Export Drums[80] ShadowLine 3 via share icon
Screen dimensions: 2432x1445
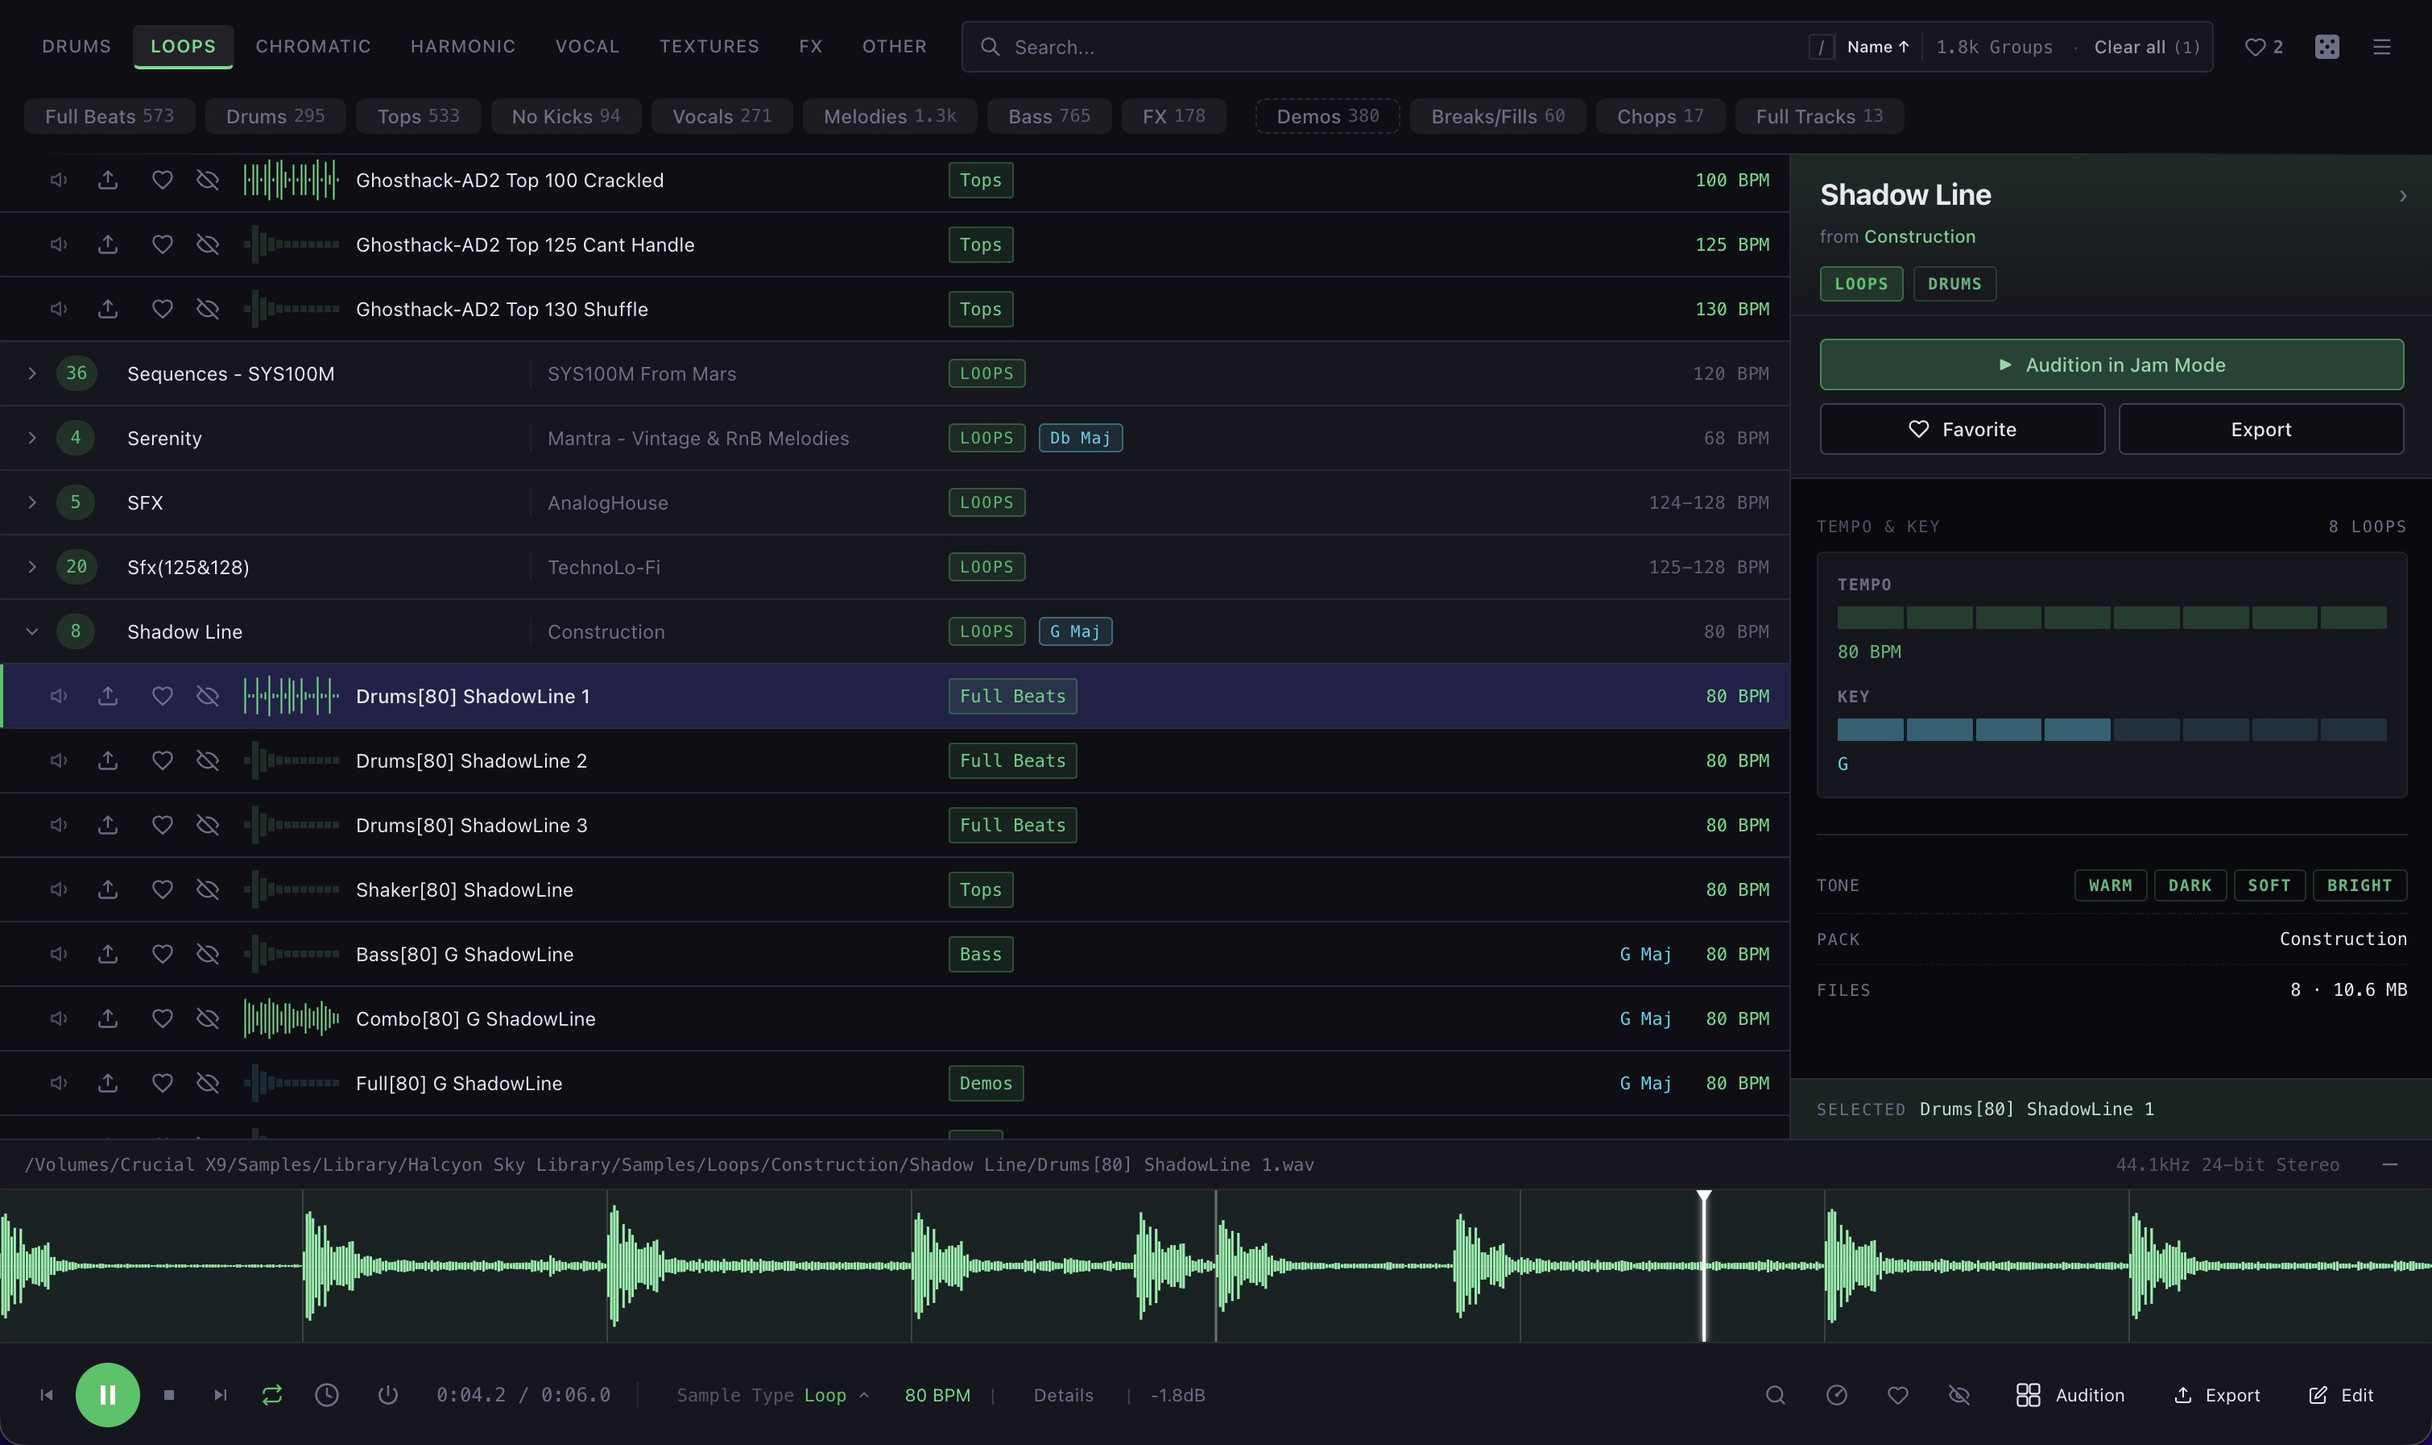108,825
